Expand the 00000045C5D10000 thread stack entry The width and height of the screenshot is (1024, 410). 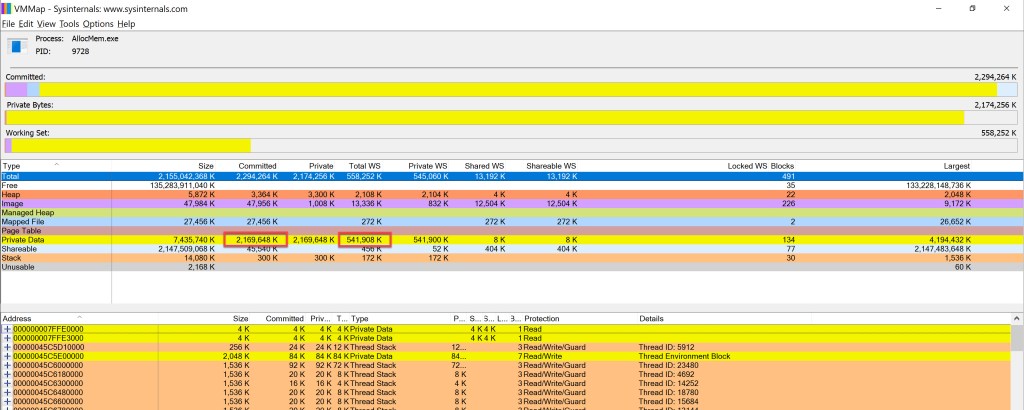tap(8, 346)
